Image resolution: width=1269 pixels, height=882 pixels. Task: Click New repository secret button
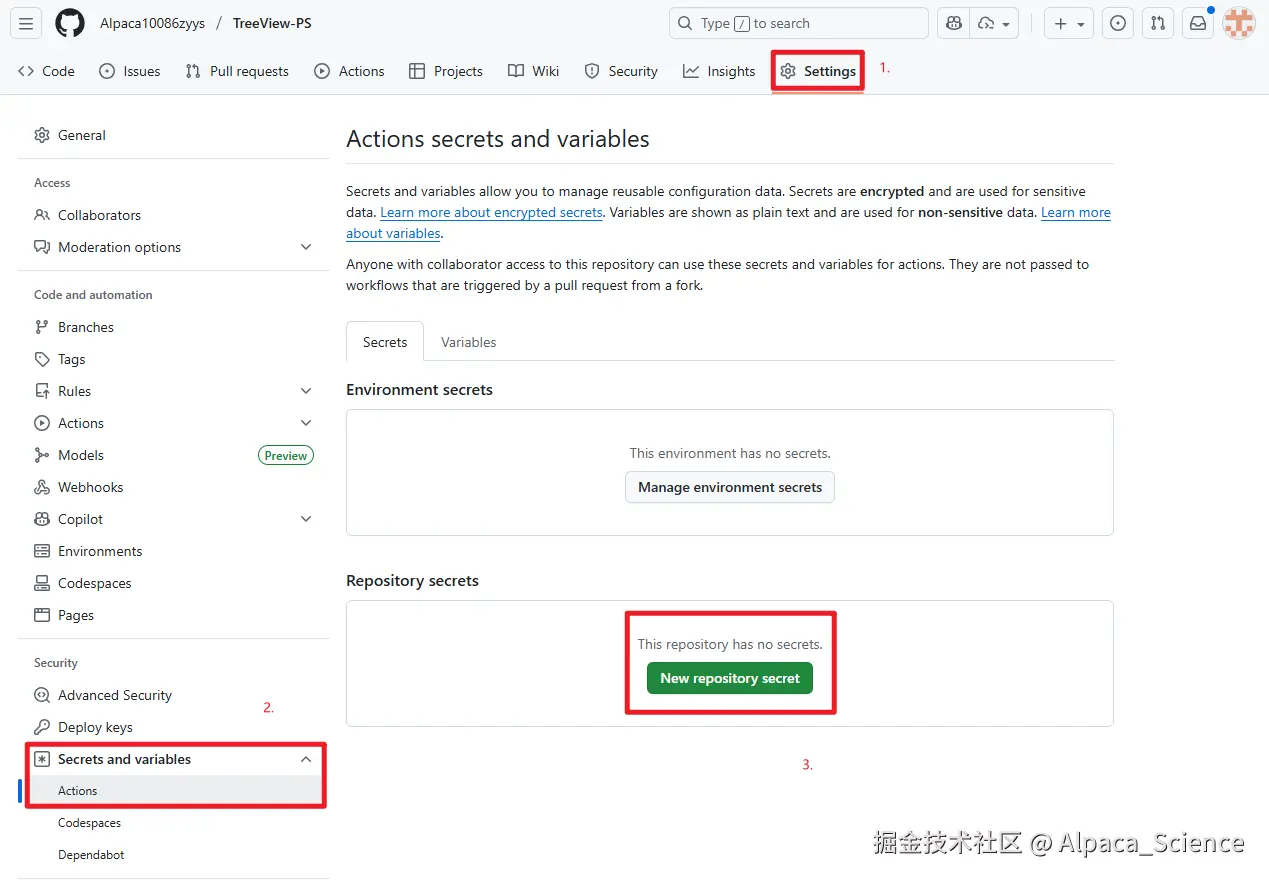tap(730, 678)
